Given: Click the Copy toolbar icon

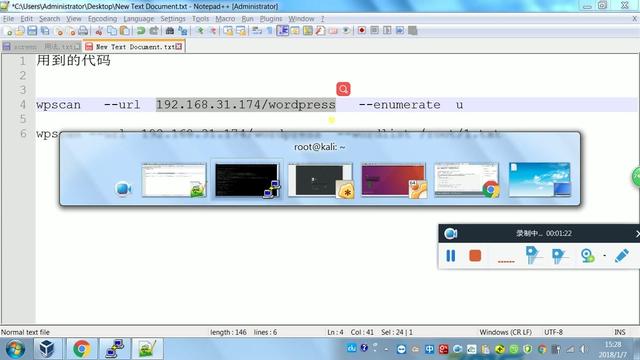Looking at the screenshot, I should (x=112, y=31).
